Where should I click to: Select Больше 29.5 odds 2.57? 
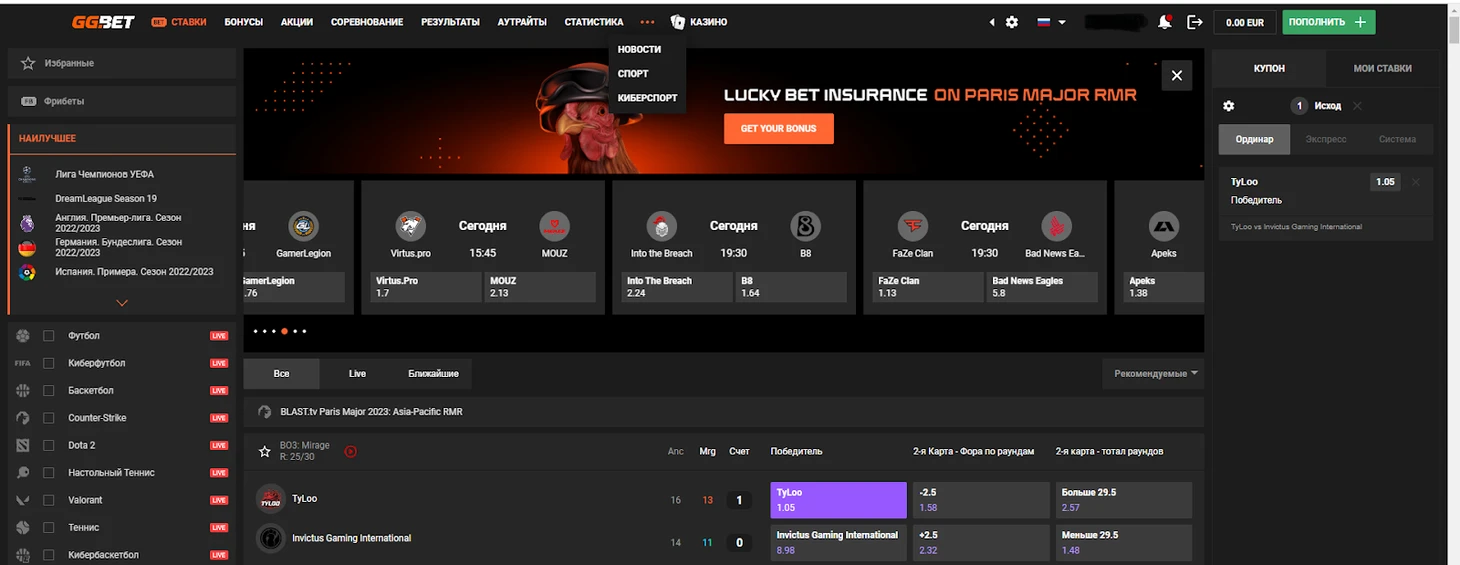tap(1124, 500)
